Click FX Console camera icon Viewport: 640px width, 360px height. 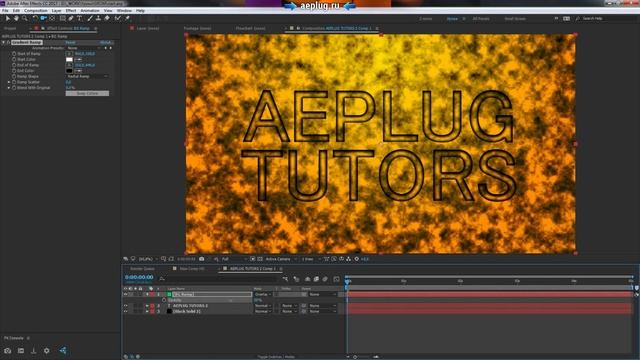click(8, 351)
